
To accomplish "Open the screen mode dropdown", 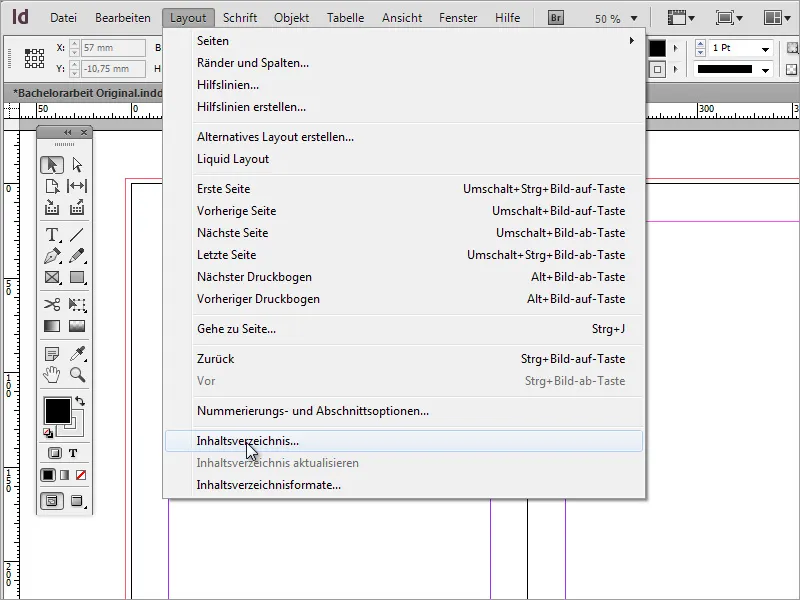I will pyautogui.click(x=729, y=18).
